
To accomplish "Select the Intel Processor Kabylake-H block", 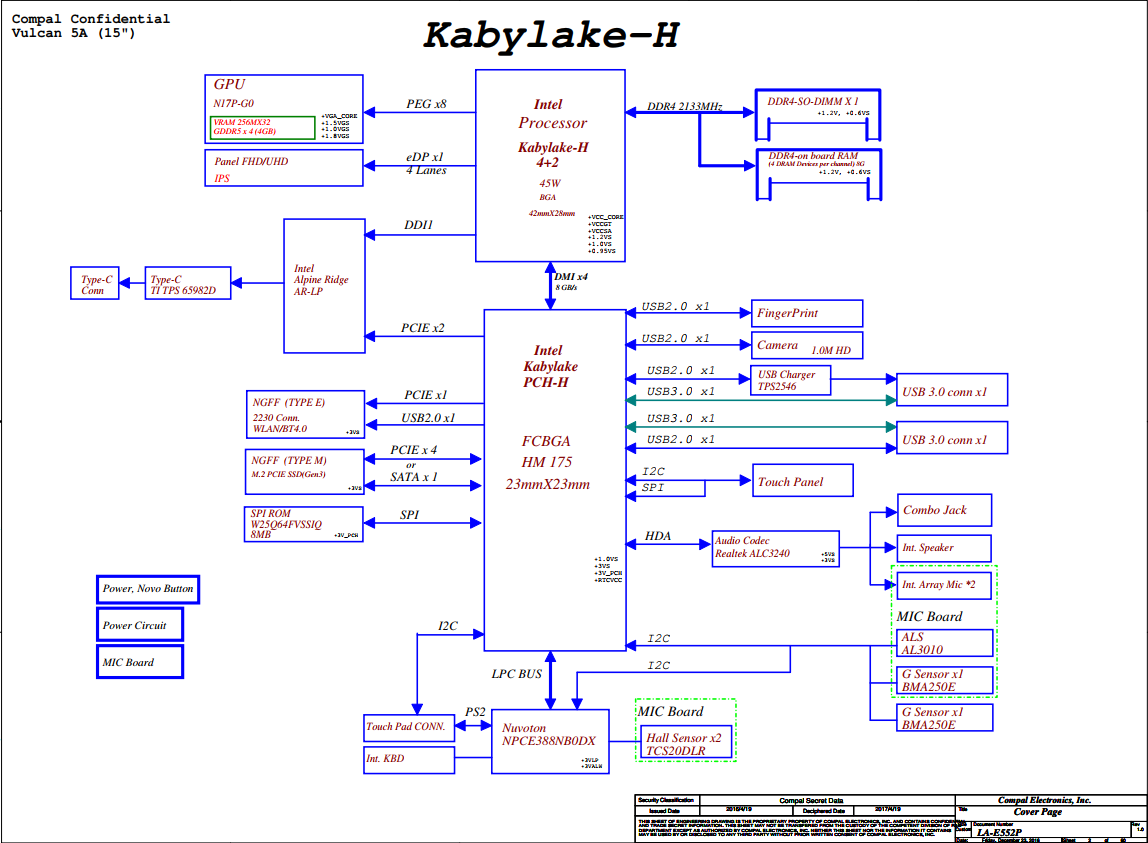I will (550, 165).
